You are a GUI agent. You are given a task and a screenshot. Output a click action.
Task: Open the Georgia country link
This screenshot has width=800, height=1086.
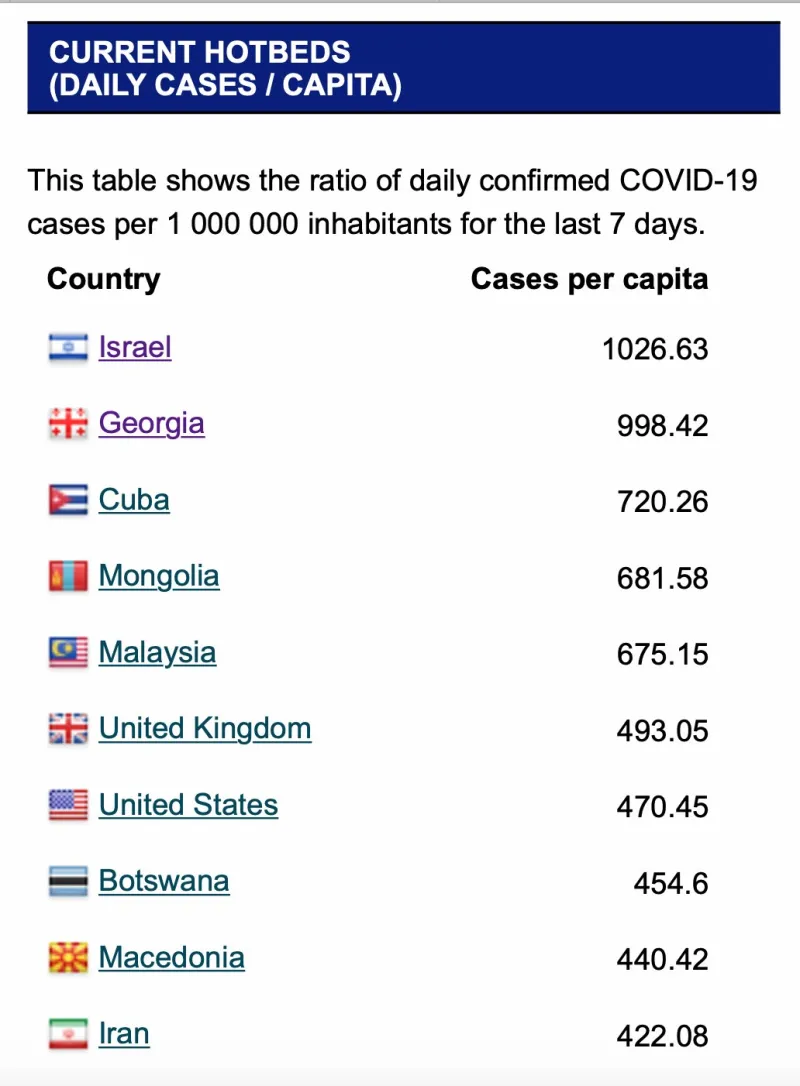152,424
